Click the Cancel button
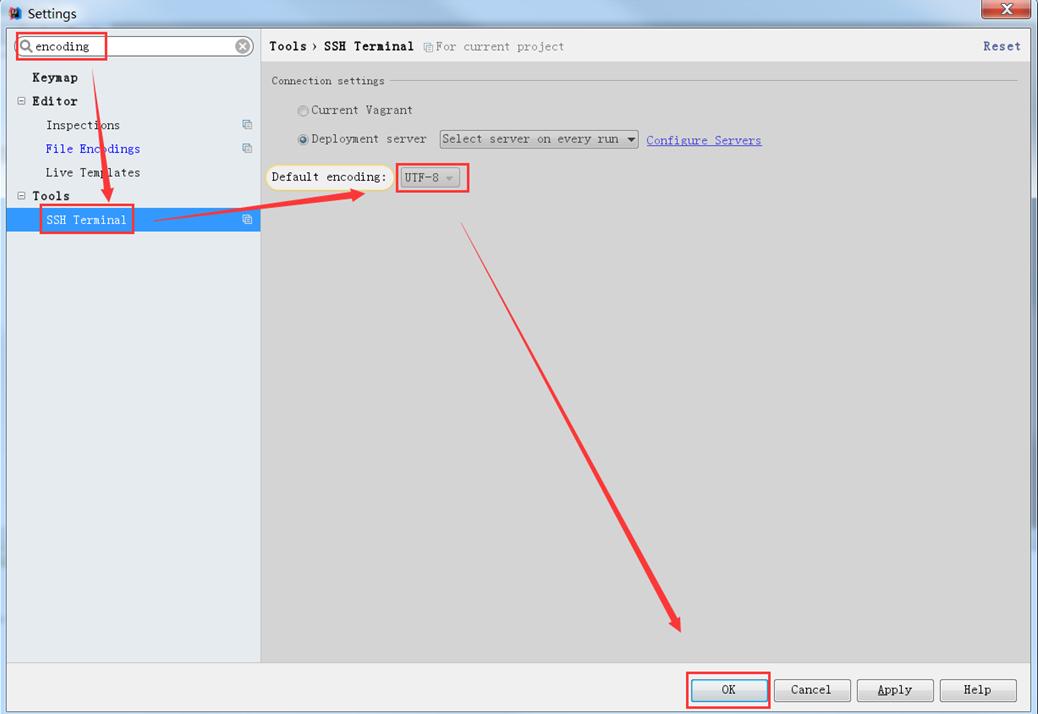 (x=812, y=690)
